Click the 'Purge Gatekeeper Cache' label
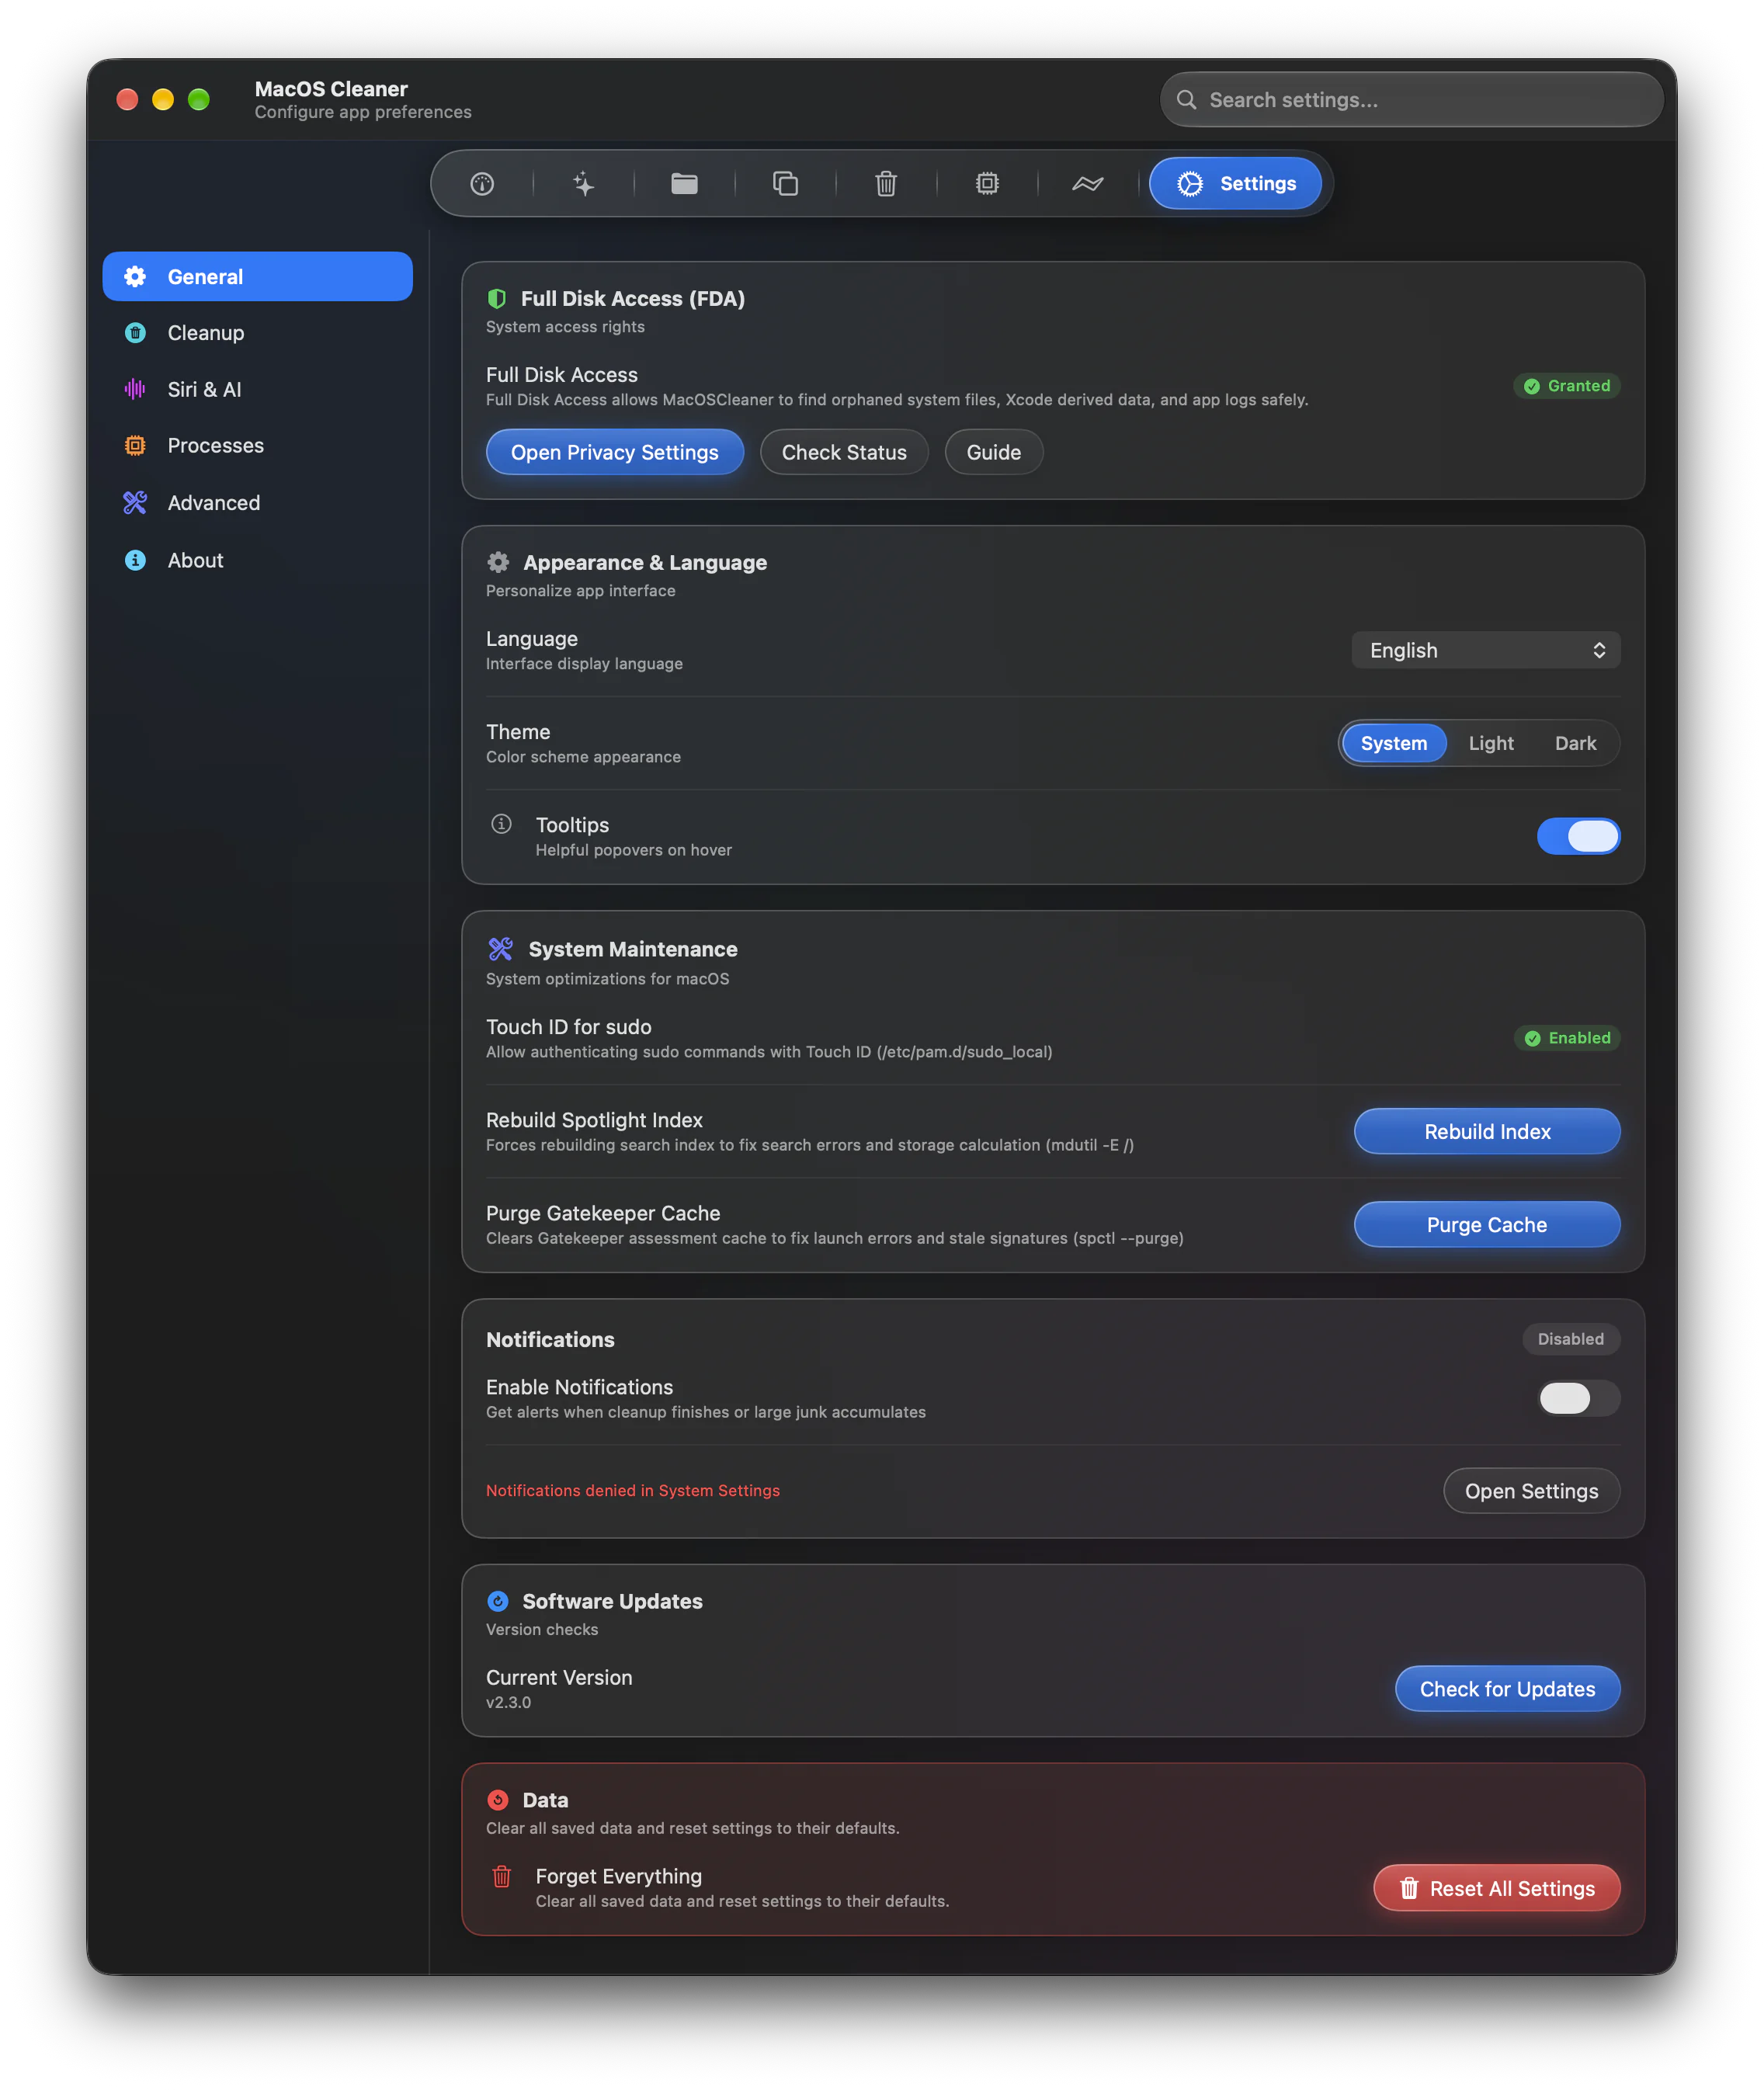The width and height of the screenshot is (1764, 2090). point(603,1214)
